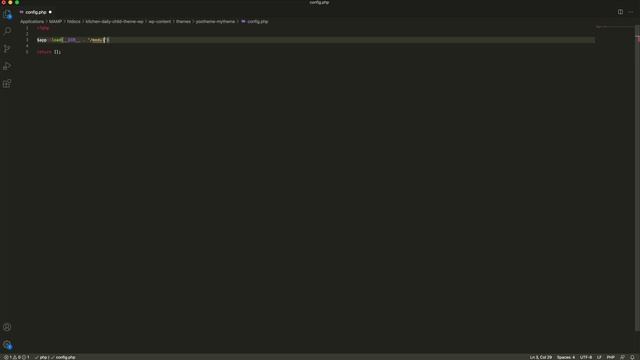Split the editor to the right
This screenshot has height=360, width=640.
click(620, 12)
